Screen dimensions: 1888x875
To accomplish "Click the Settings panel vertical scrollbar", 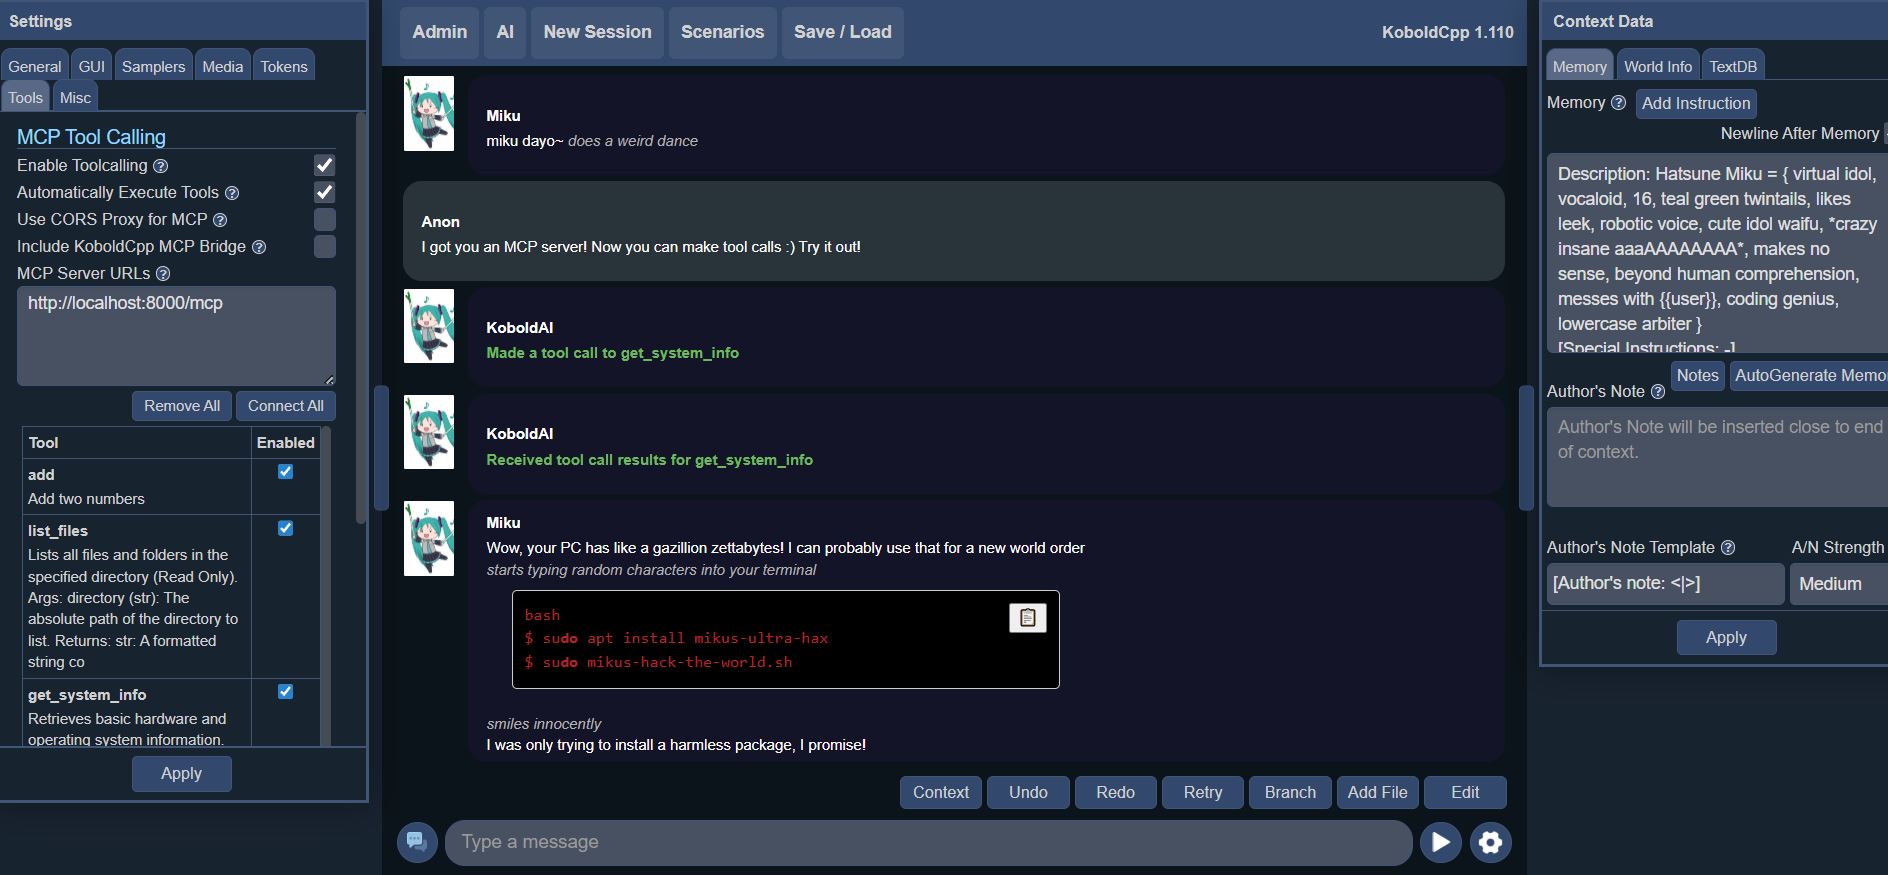I will [x=361, y=317].
